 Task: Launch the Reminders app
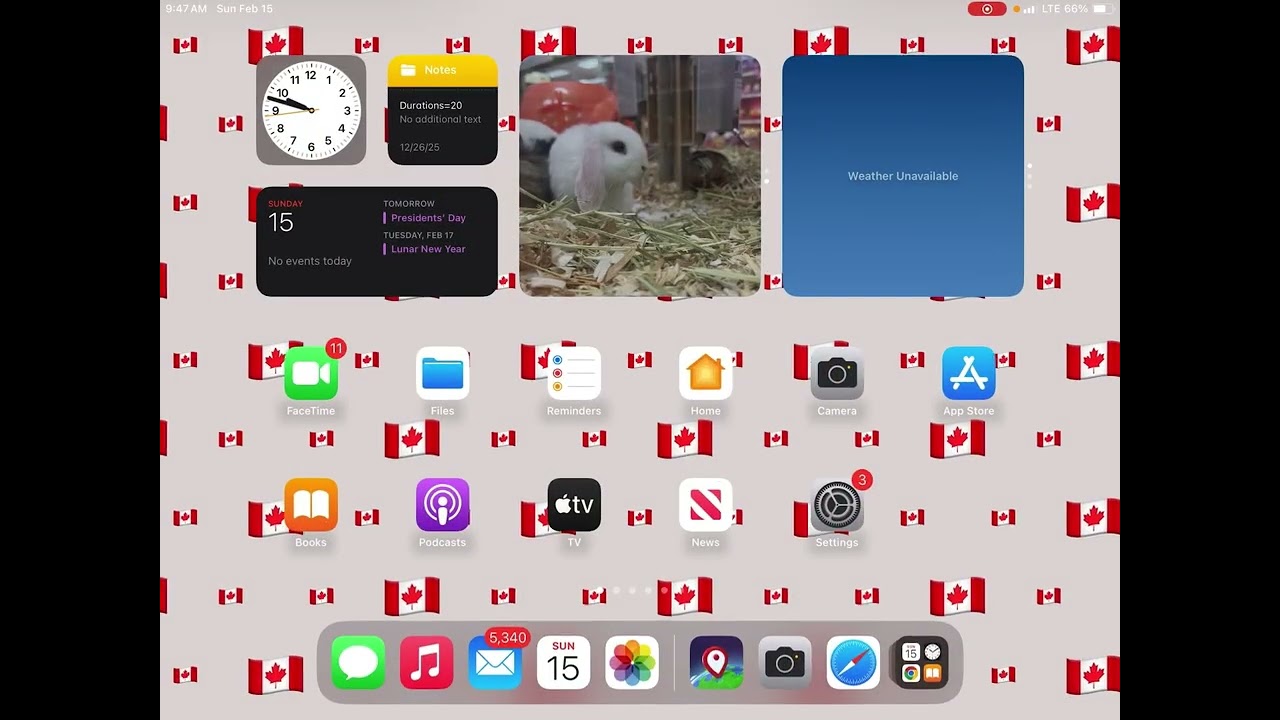tap(574, 374)
